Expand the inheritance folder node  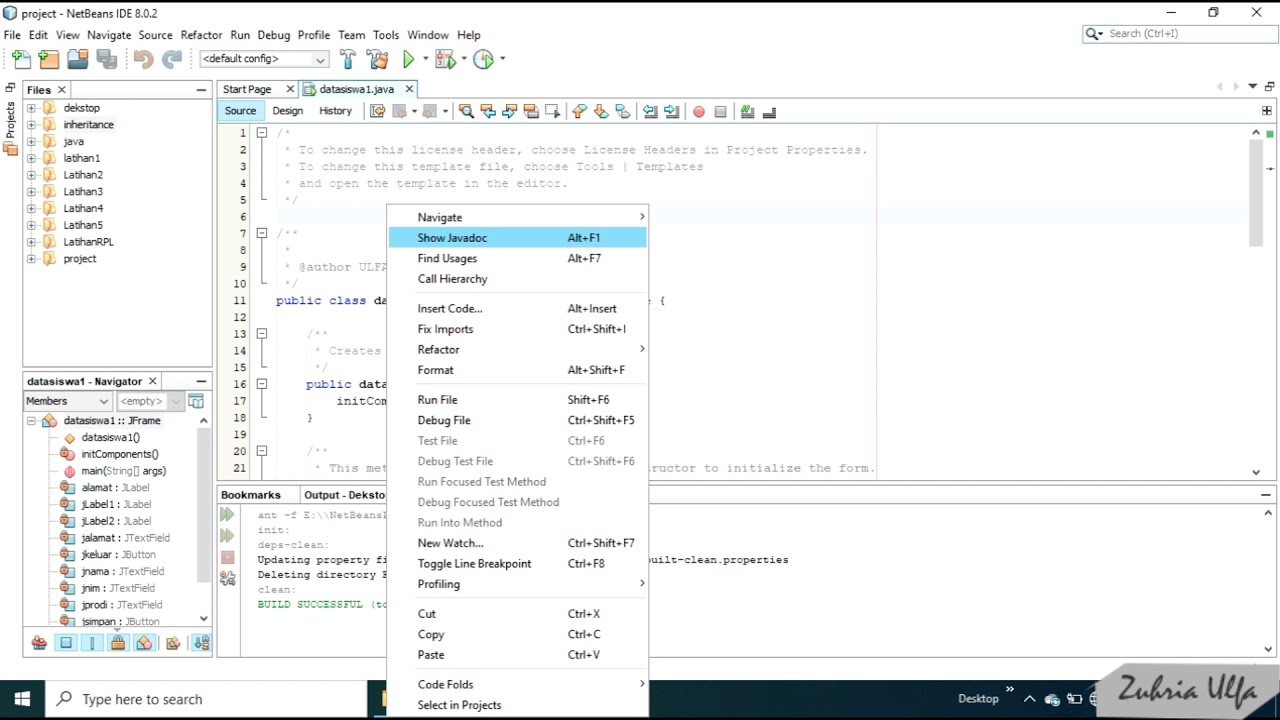pos(31,125)
